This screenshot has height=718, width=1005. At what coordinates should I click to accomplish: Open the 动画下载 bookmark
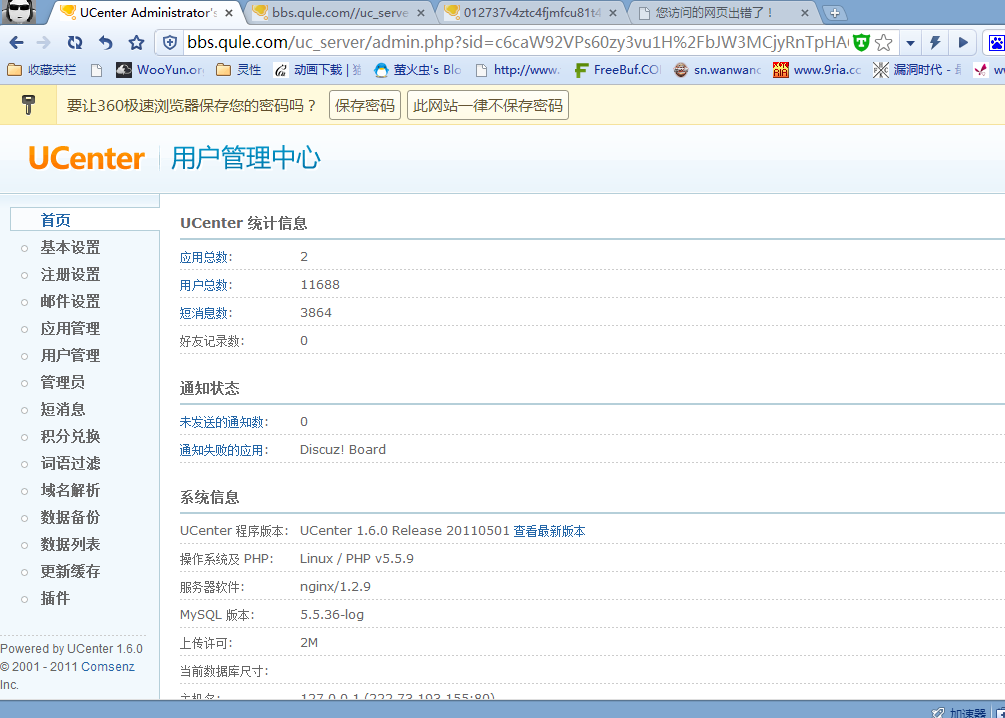click(317, 70)
